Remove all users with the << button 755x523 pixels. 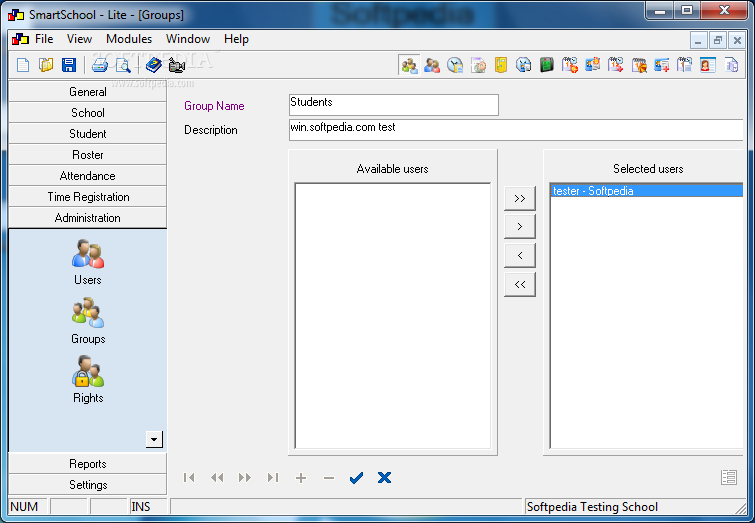click(x=520, y=284)
